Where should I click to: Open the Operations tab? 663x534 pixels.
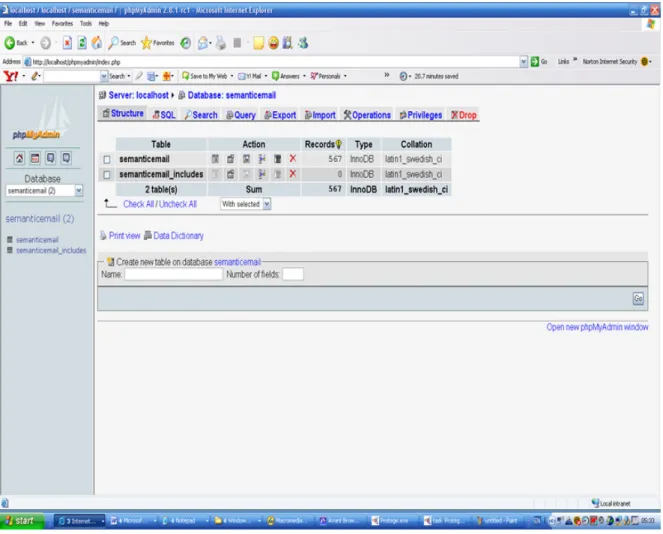[367, 115]
